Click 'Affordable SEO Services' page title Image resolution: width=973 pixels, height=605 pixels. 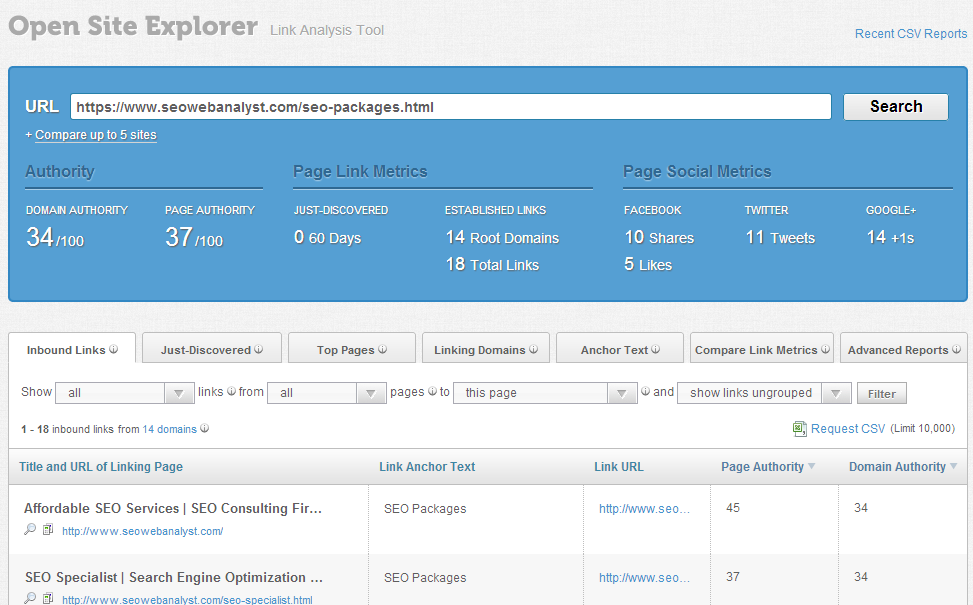point(173,508)
